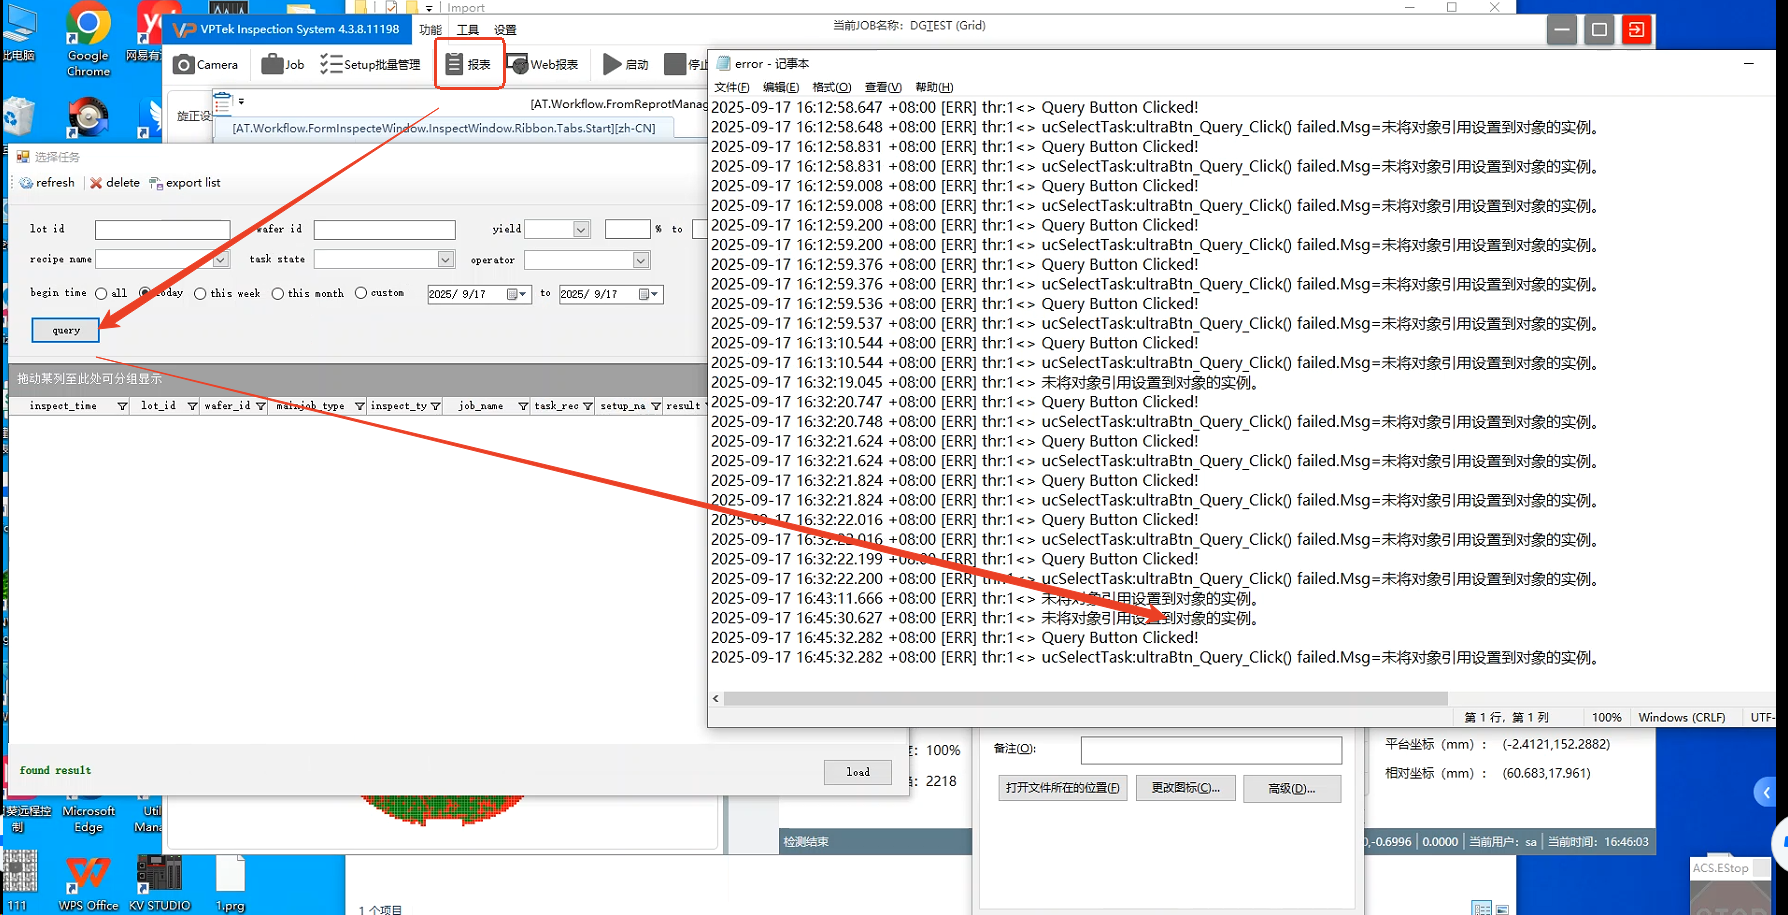
Task: Select the 'all' begin time radio
Action: (x=101, y=294)
